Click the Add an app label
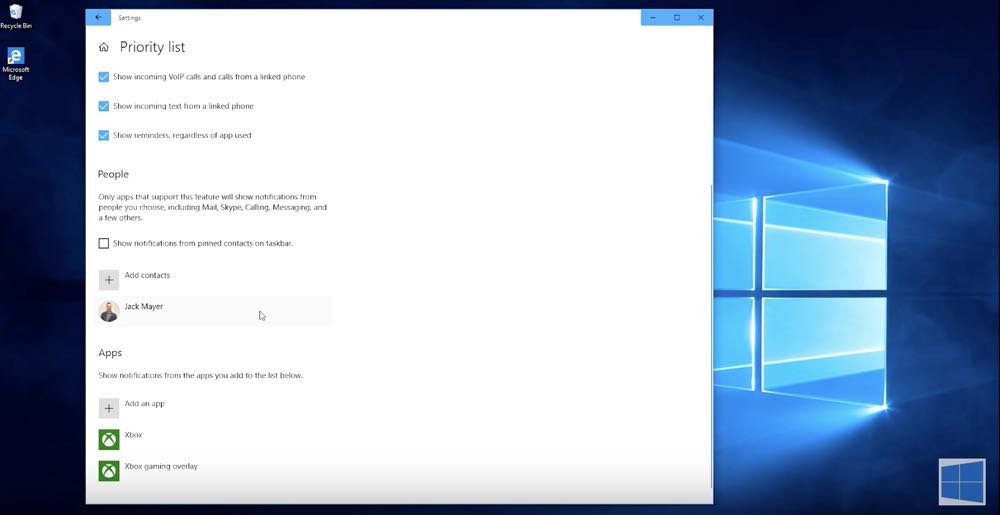The width and height of the screenshot is (1000, 515). (x=145, y=403)
